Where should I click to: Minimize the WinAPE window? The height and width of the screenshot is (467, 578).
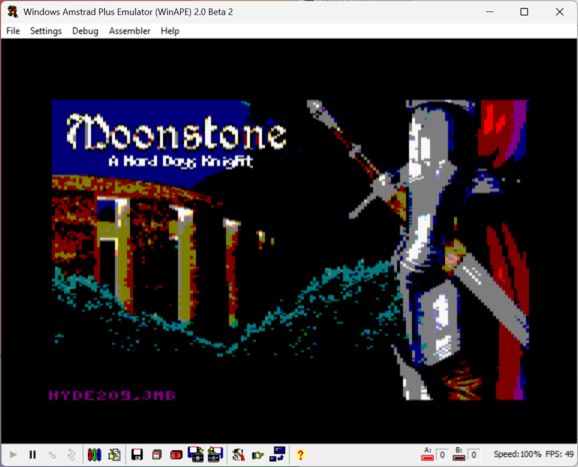pyautogui.click(x=490, y=12)
